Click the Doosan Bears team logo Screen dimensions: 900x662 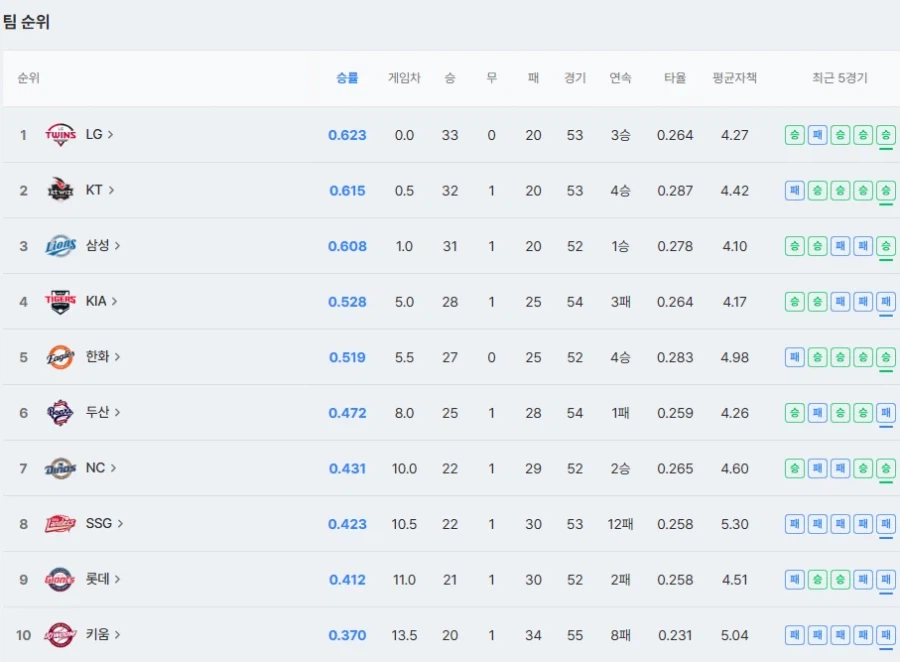[60, 413]
